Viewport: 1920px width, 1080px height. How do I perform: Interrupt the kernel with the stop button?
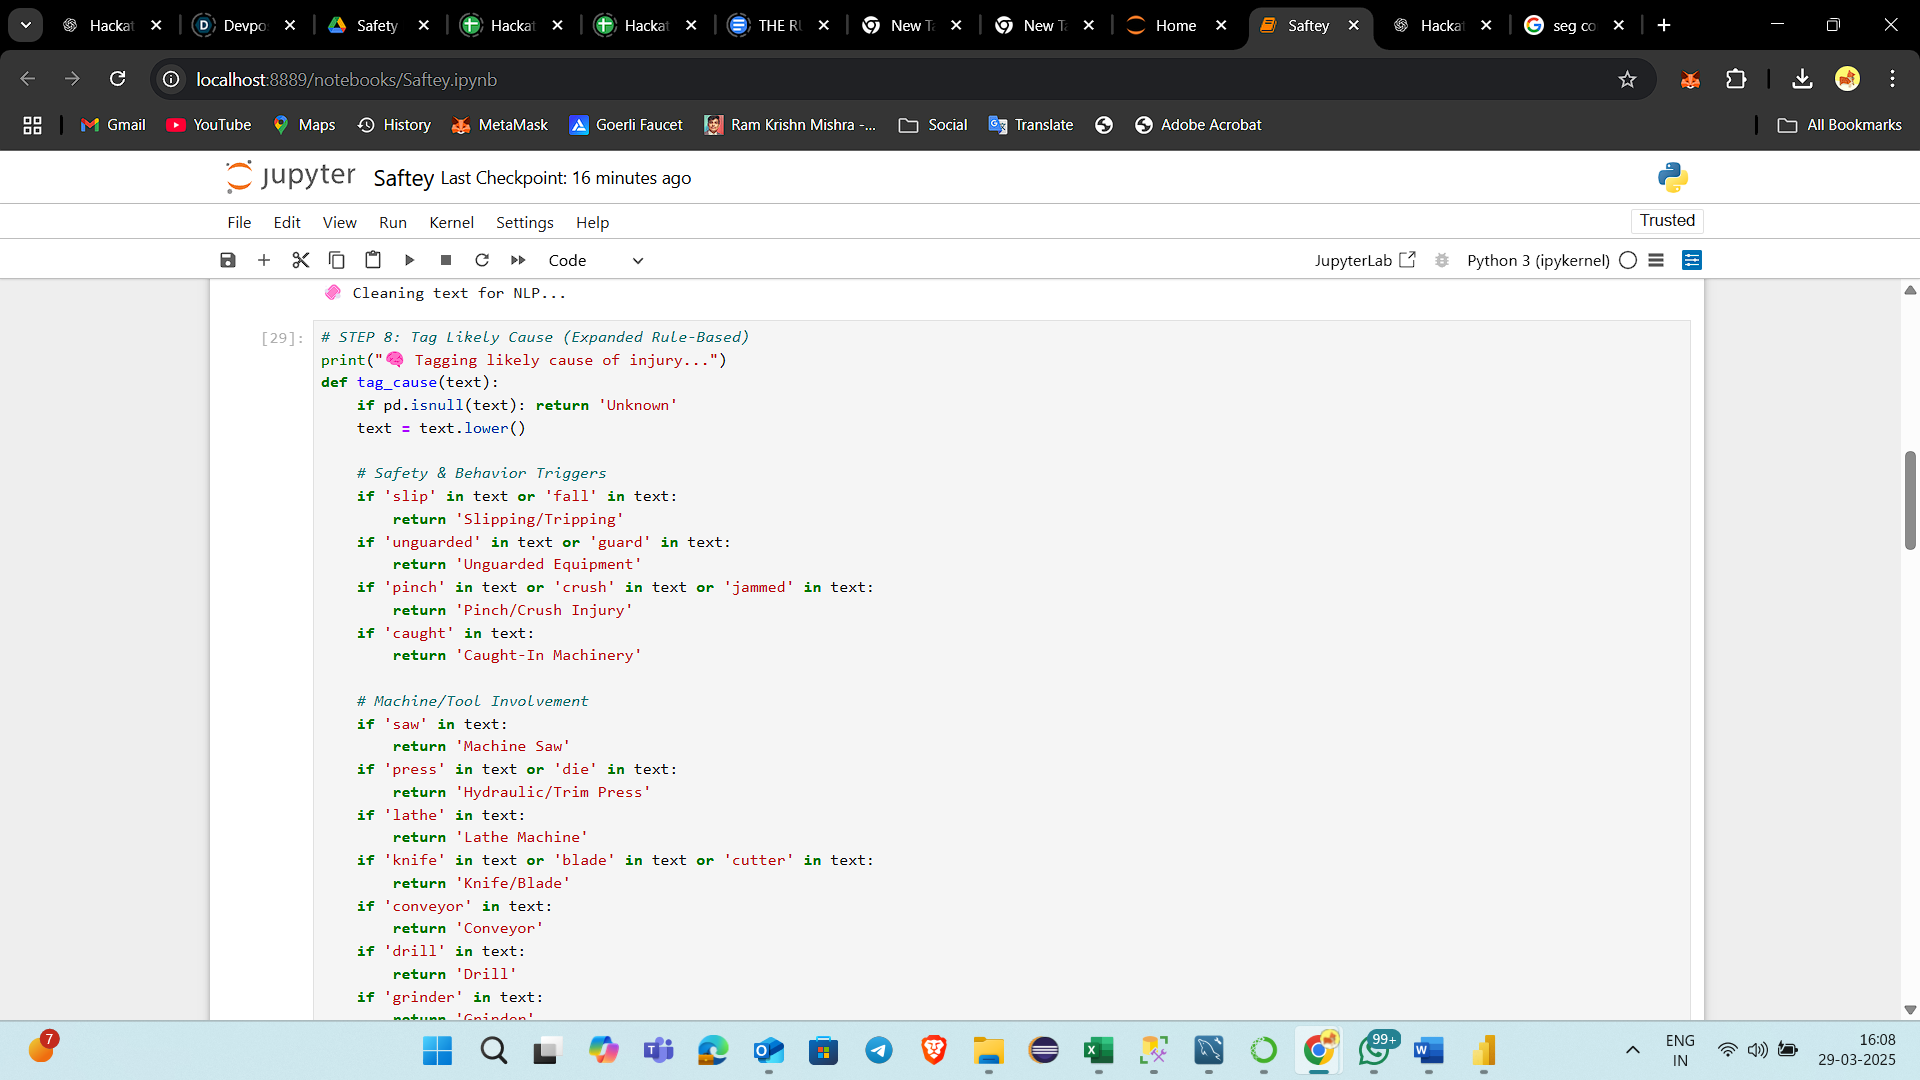(446, 260)
